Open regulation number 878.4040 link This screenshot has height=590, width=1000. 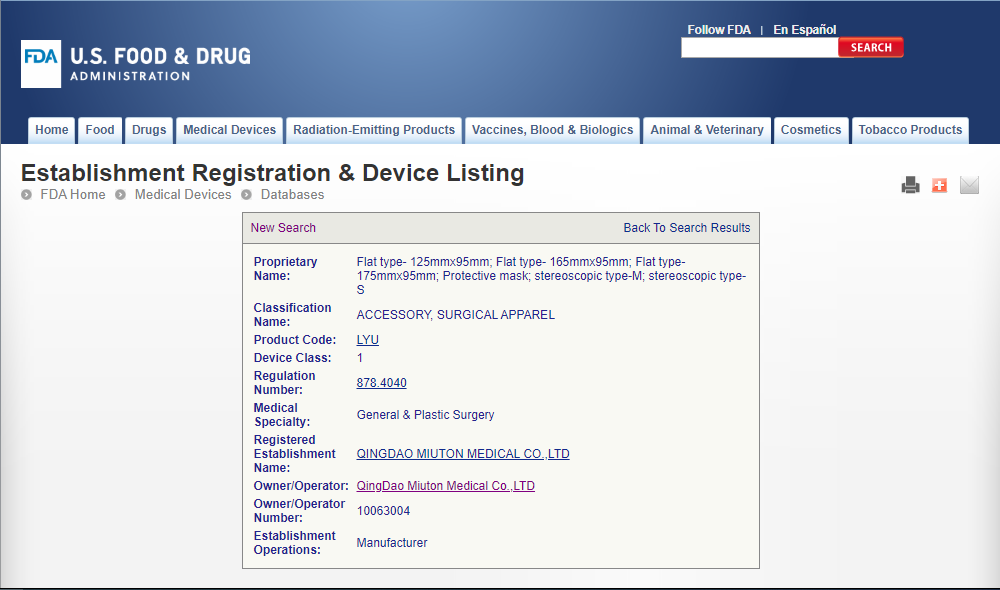click(381, 383)
